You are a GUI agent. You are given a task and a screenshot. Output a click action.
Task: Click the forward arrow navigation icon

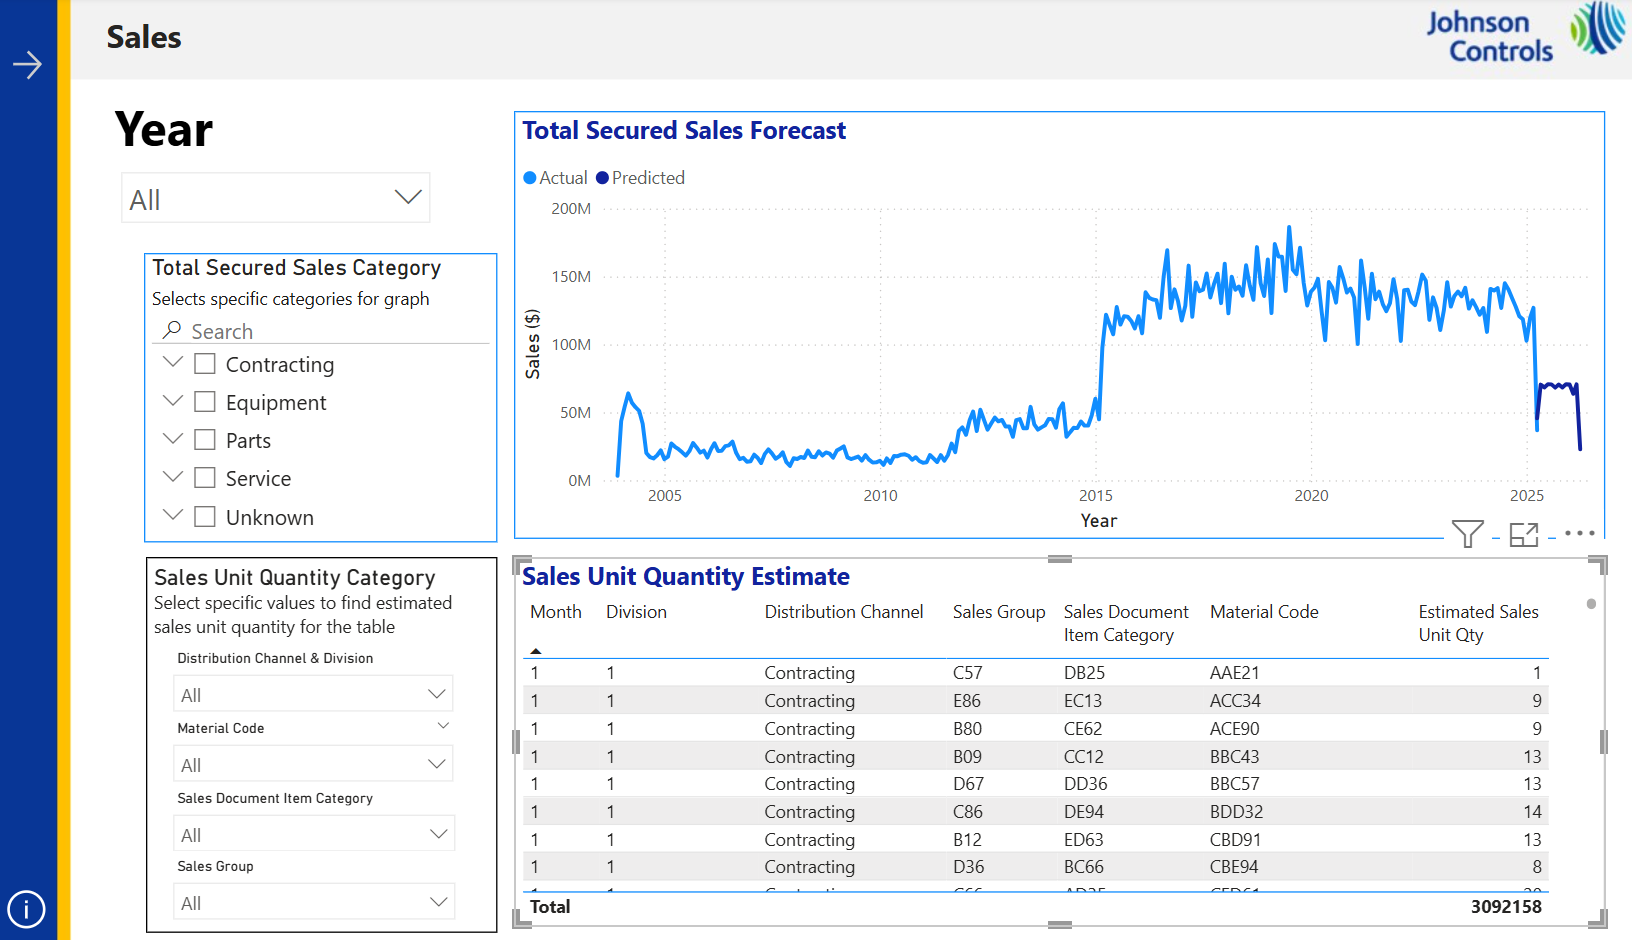(x=27, y=65)
